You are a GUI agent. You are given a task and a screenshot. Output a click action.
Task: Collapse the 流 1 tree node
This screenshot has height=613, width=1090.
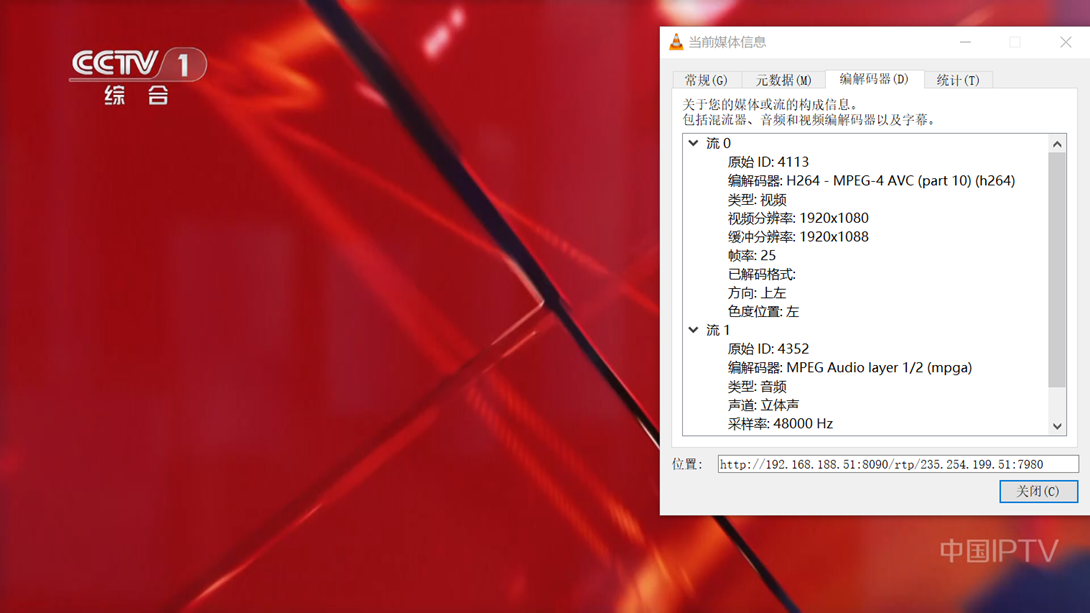[693, 330]
